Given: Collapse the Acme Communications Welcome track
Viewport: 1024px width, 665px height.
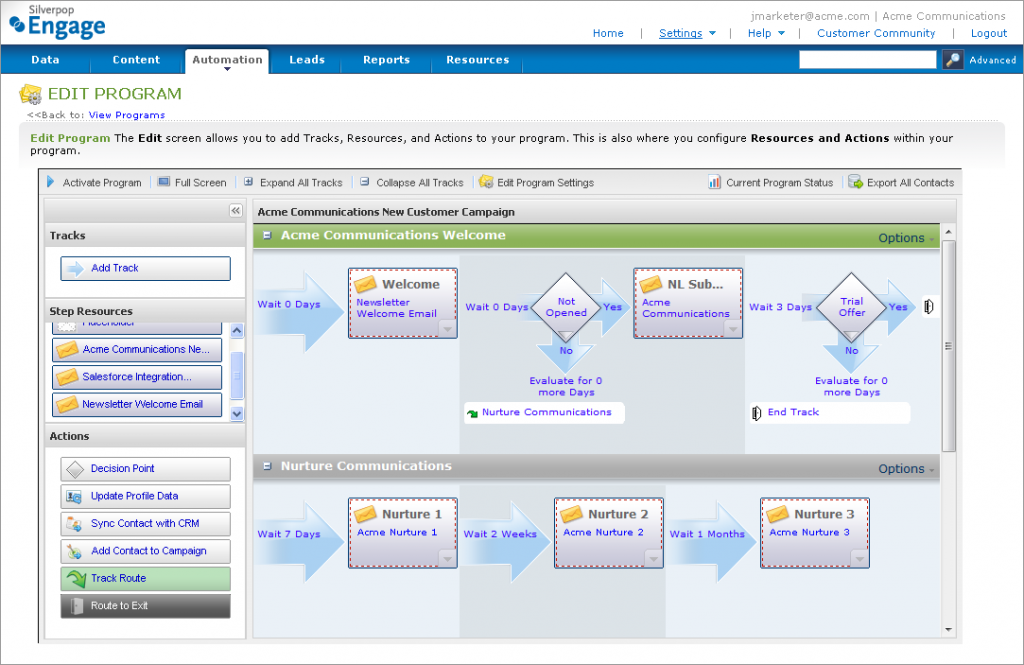Looking at the screenshot, I should [267, 236].
